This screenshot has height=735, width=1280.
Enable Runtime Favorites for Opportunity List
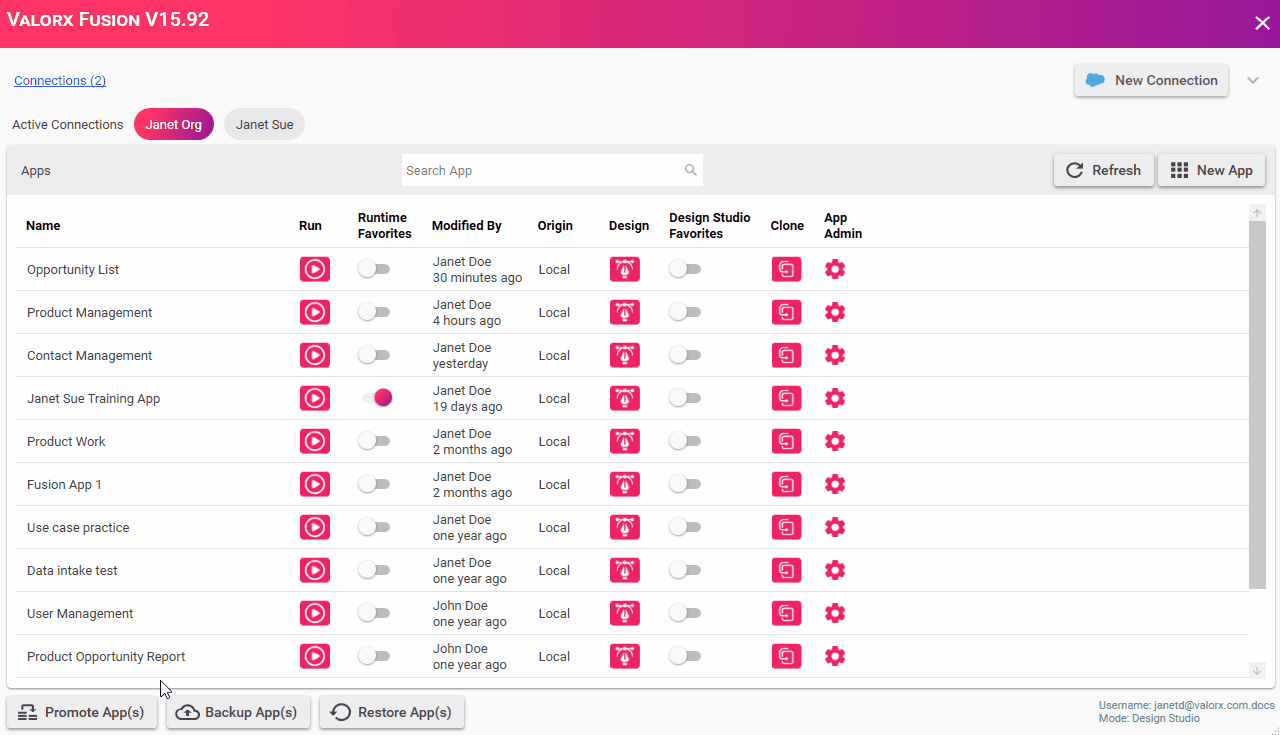click(374, 269)
